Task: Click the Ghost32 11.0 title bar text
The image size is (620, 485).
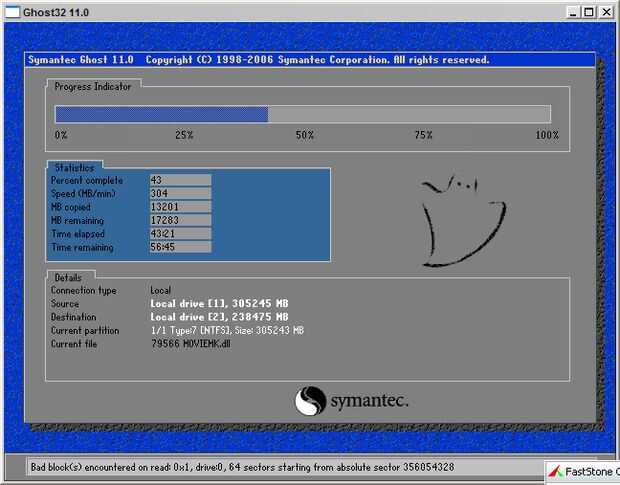Action: click(x=56, y=12)
